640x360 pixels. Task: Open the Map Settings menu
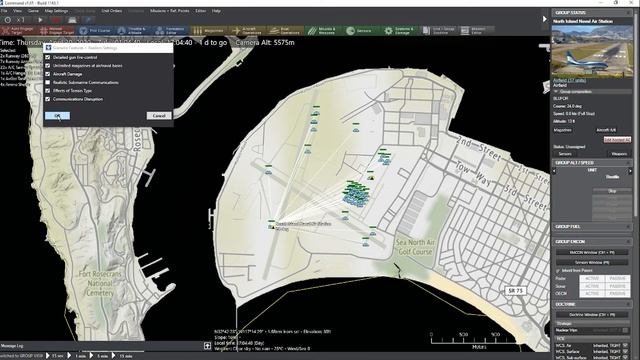[x=56, y=11]
